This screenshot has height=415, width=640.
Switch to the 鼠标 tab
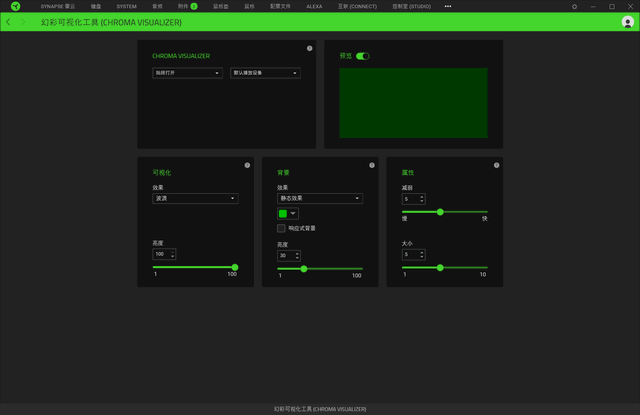[249, 7]
